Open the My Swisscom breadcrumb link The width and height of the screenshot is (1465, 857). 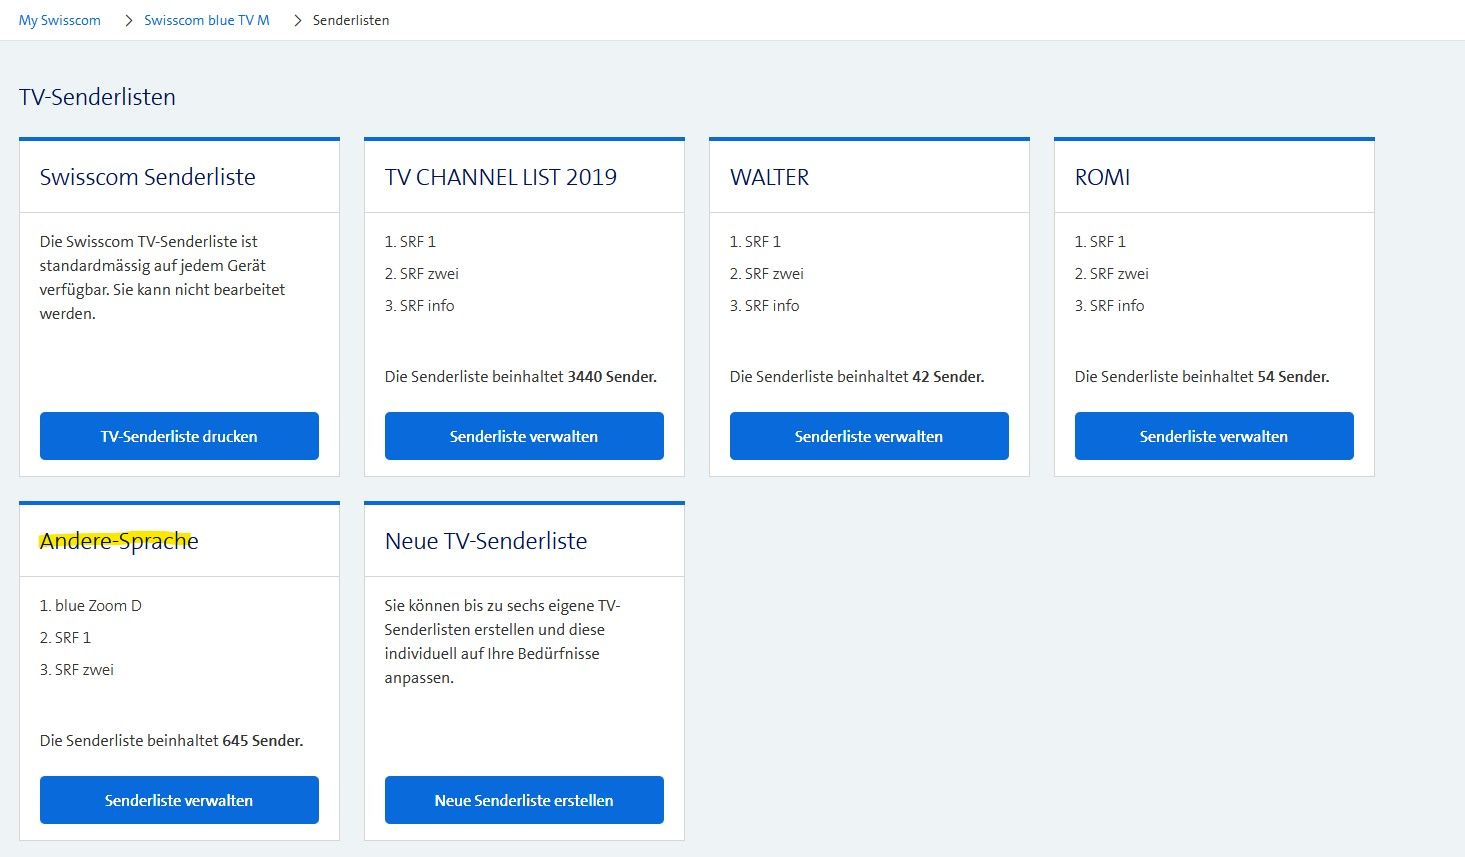coord(60,20)
